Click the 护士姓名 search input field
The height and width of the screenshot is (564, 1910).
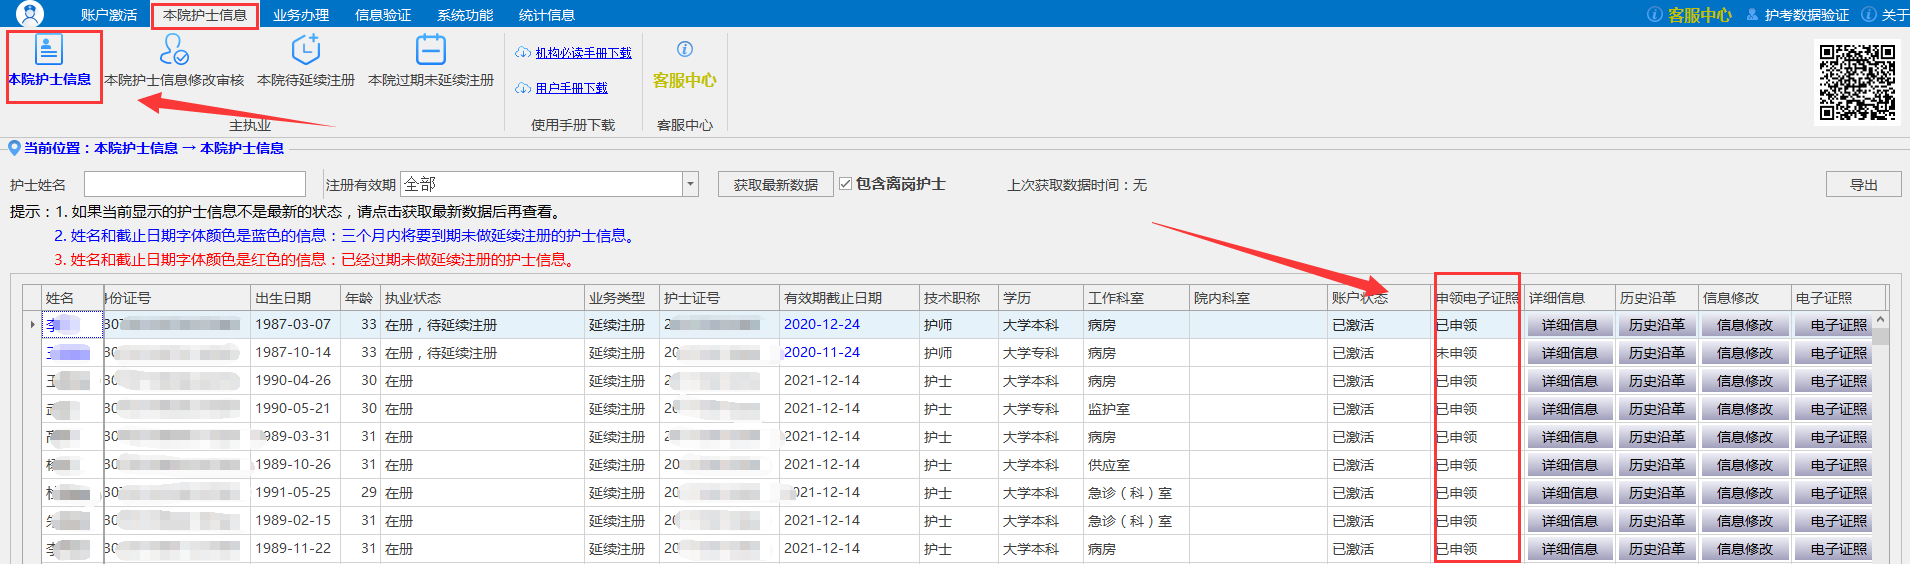tap(195, 184)
